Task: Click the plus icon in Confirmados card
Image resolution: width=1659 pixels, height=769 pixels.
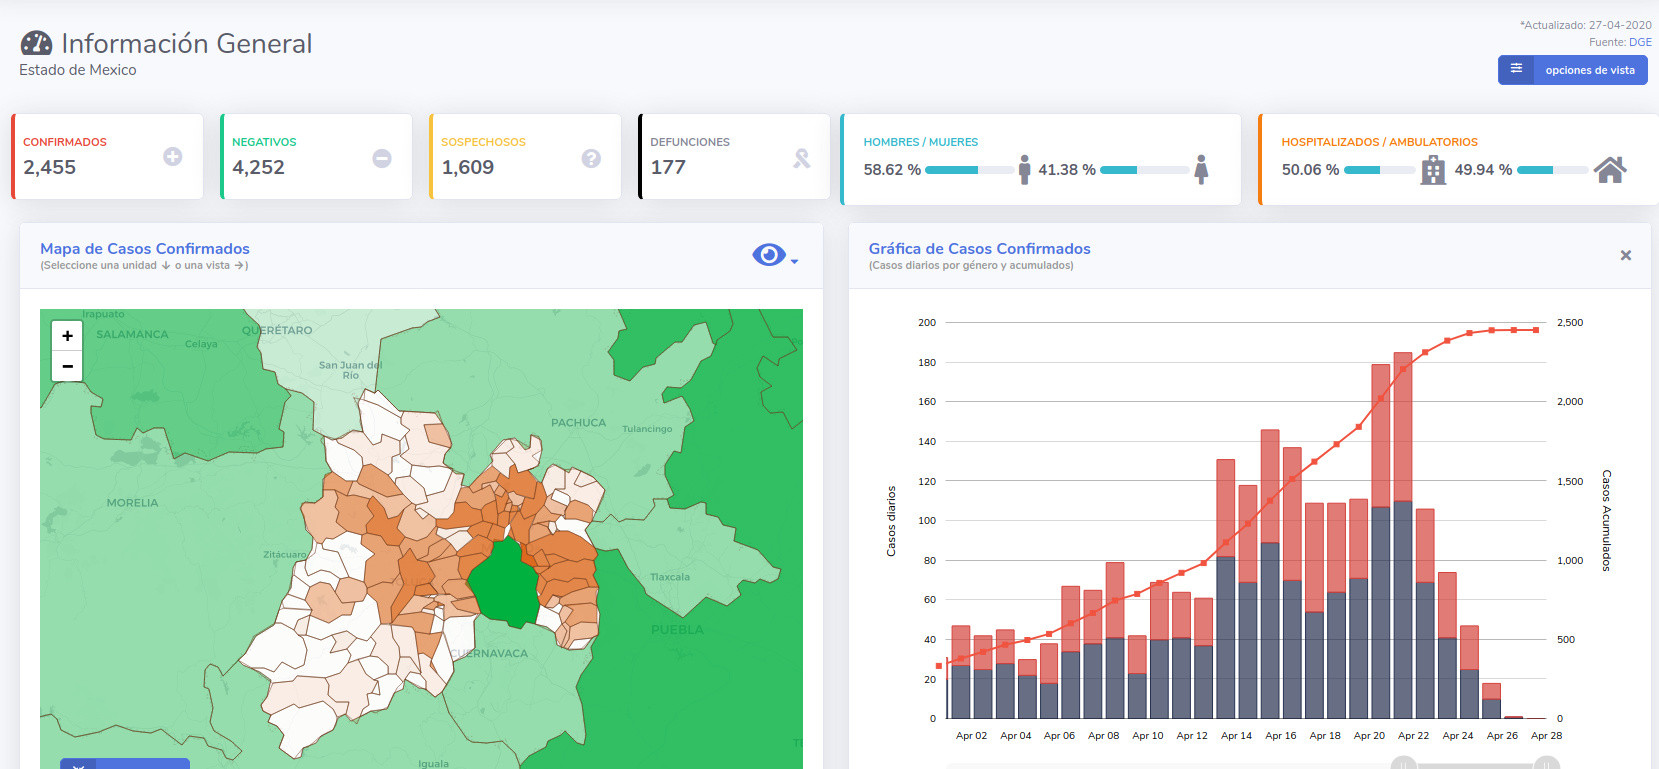Action: (x=173, y=157)
